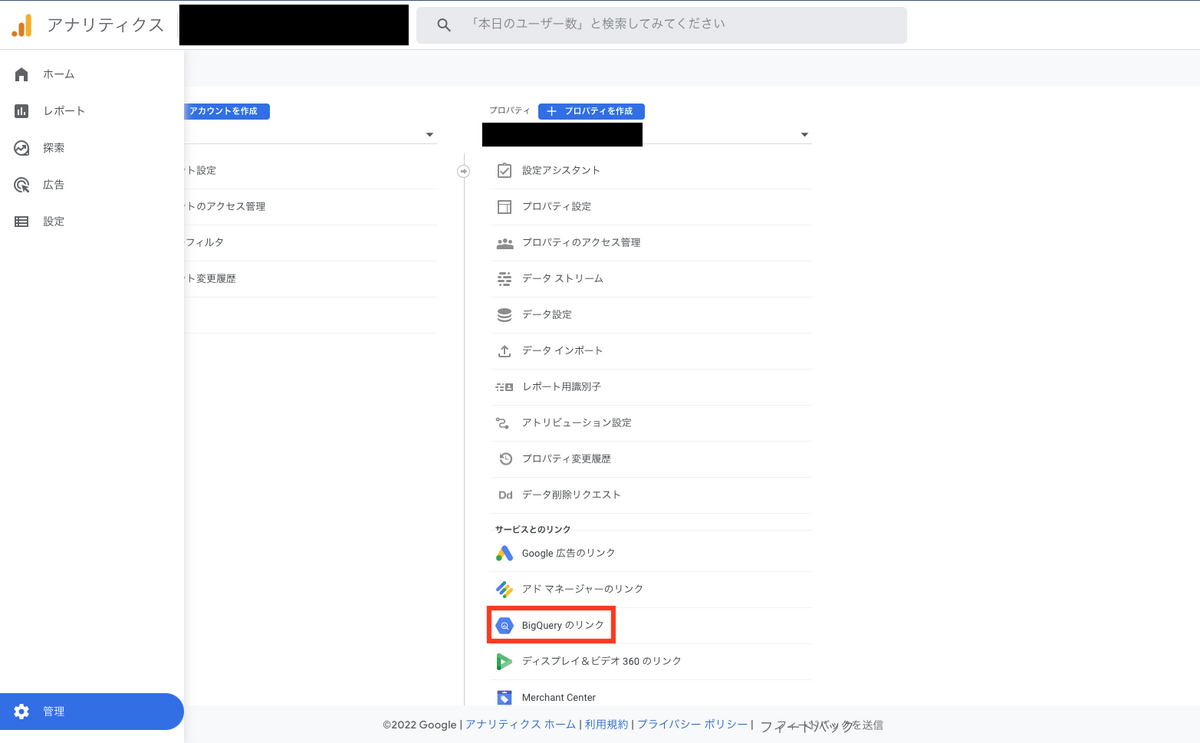Click the Advertising (広告) icon

coord(21,185)
